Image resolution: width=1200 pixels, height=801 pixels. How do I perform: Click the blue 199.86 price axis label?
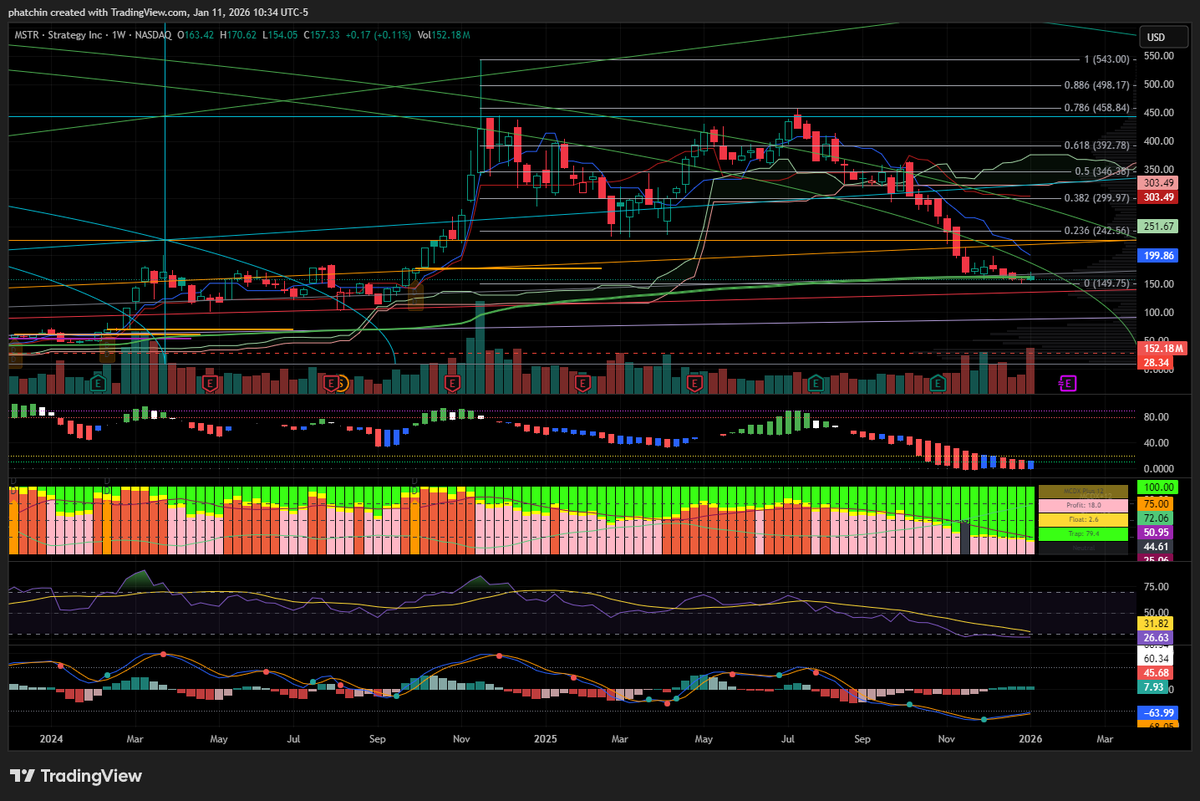click(x=1156, y=256)
